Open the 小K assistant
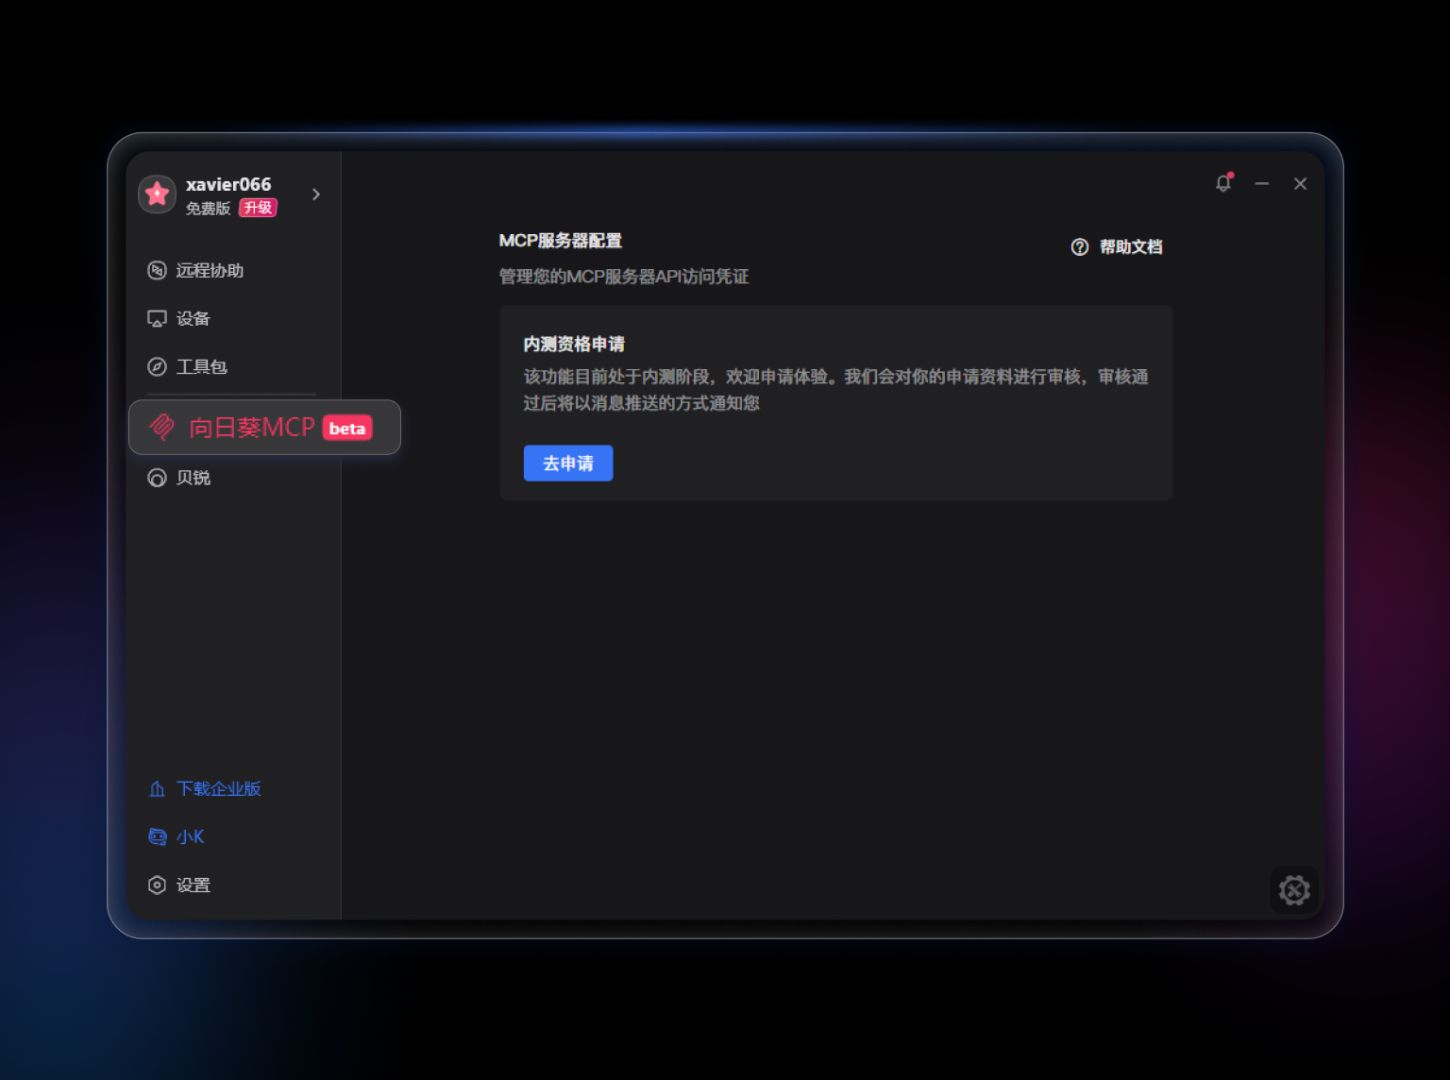Screen dimensions: 1450x1080 click(x=176, y=837)
